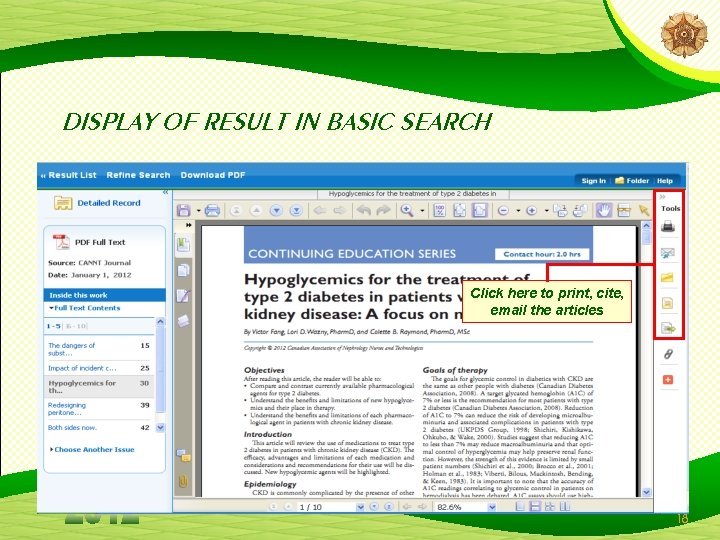Image resolution: width=720 pixels, height=540 pixels.
Task: Click the zoom in plus button
Action: click(x=532, y=211)
